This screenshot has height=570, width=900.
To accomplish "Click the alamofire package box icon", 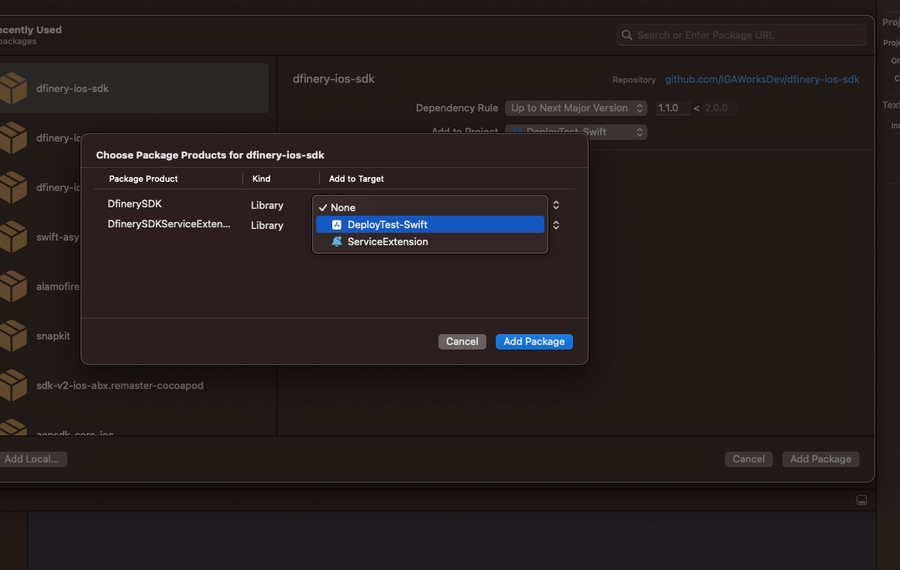I will 13,286.
